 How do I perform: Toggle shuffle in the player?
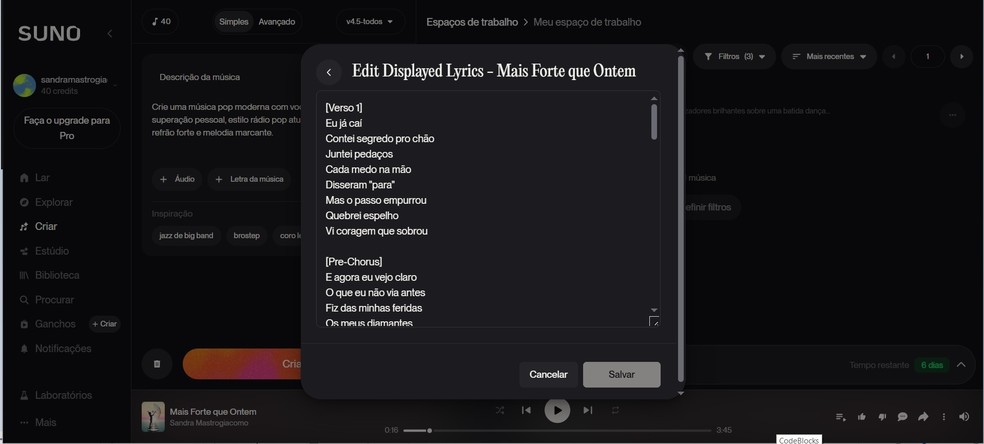[x=500, y=410]
